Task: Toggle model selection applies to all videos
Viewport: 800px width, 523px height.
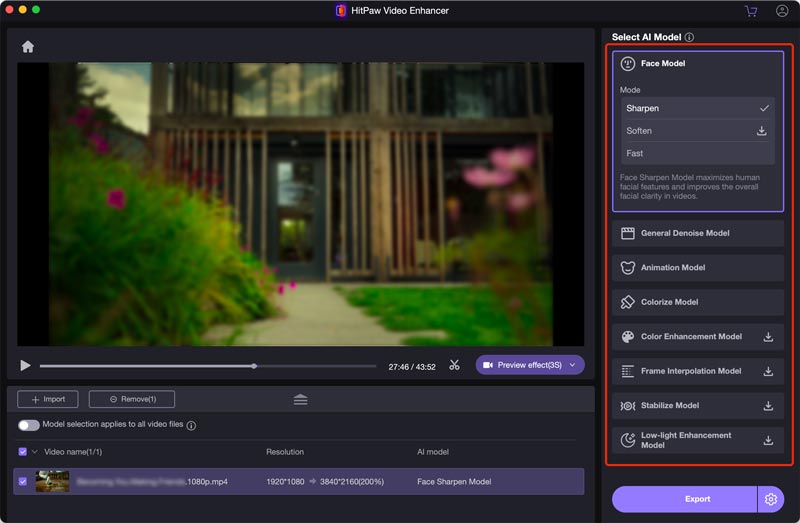Action: pyautogui.click(x=29, y=425)
